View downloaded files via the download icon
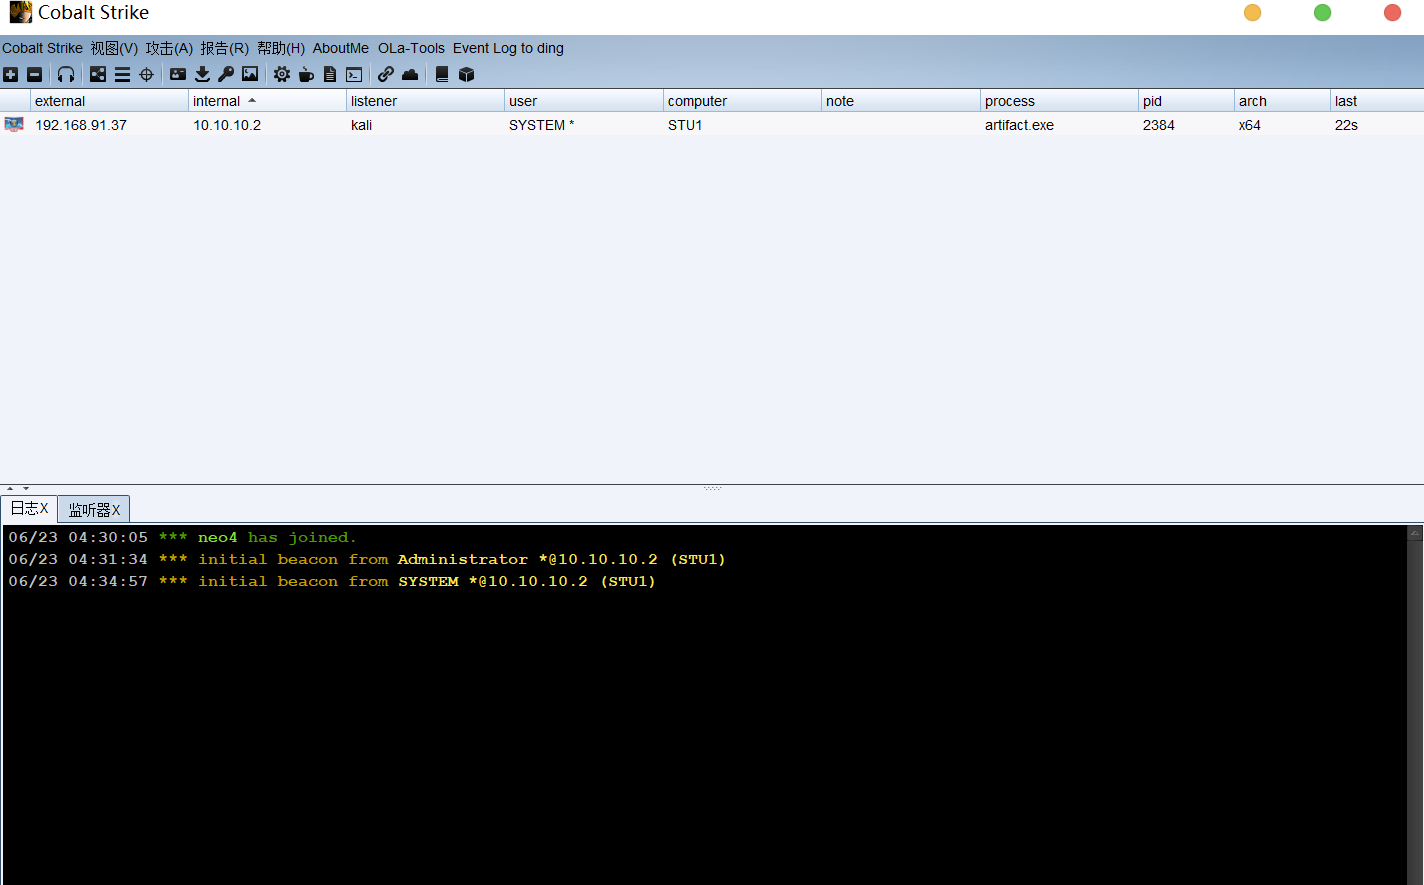 pyautogui.click(x=202, y=74)
